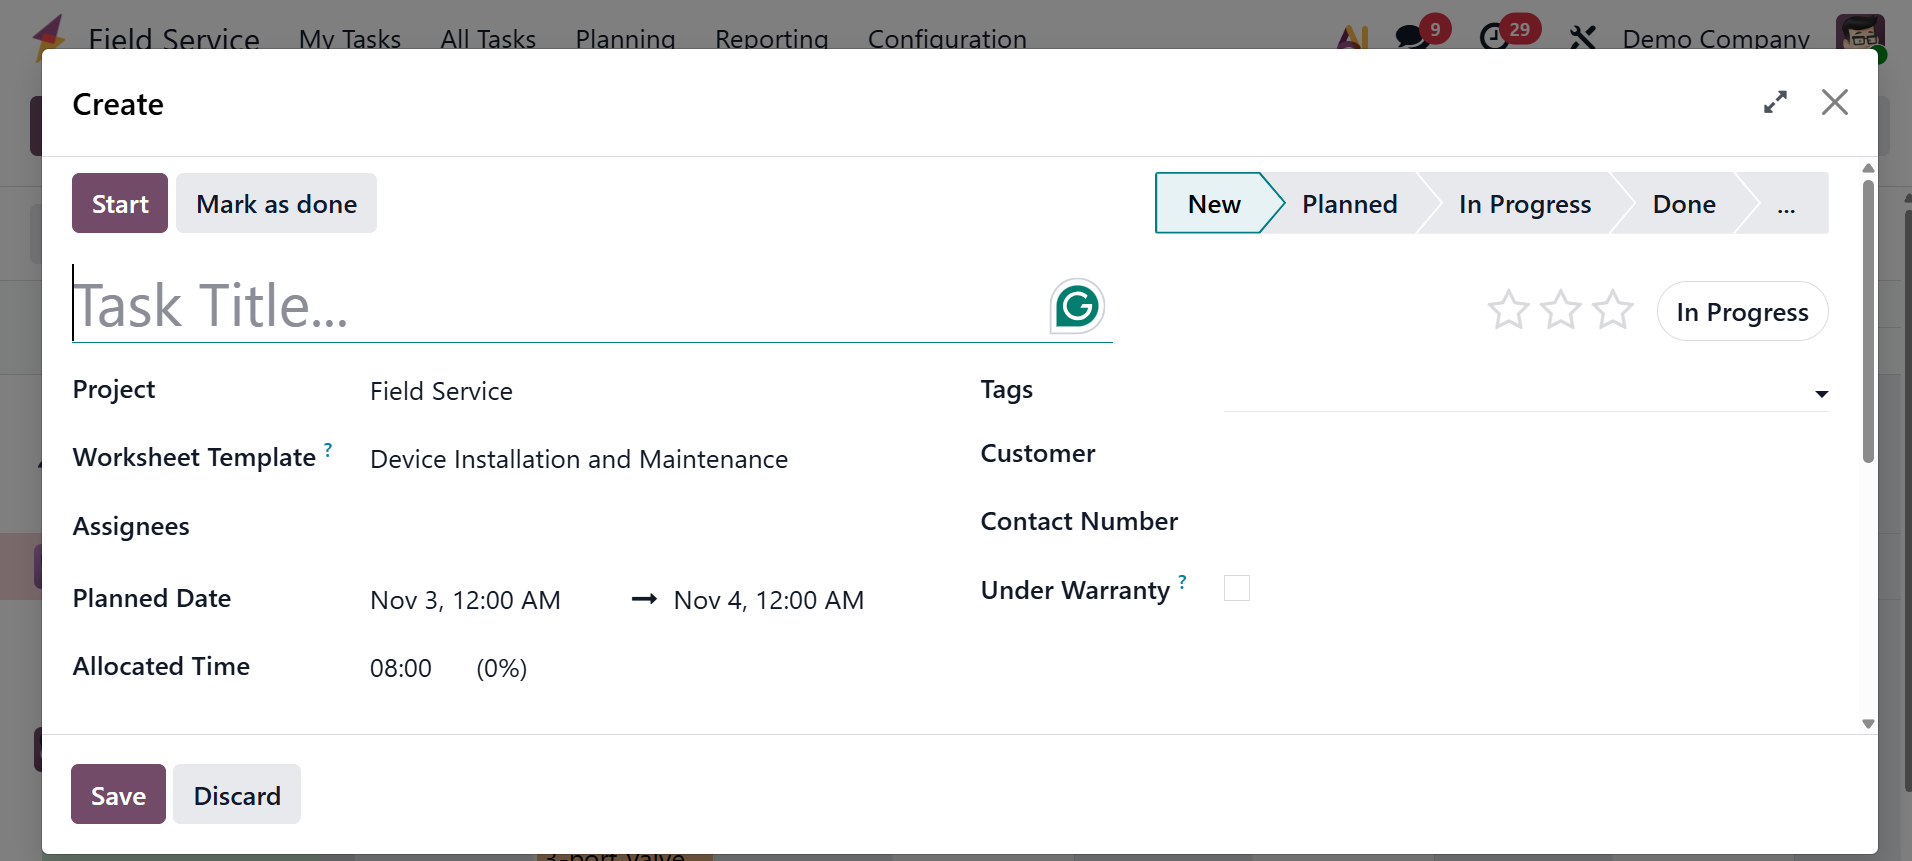Open the activities clock icon
The width and height of the screenshot is (1912, 861).
pyautogui.click(x=1494, y=37)
